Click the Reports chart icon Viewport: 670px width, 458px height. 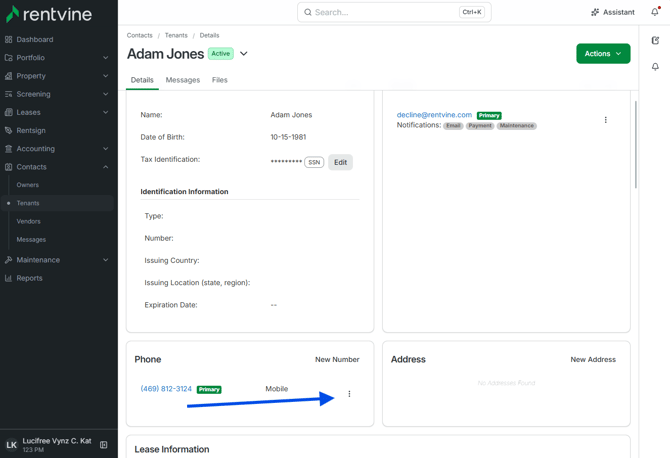tap(8, 278)
